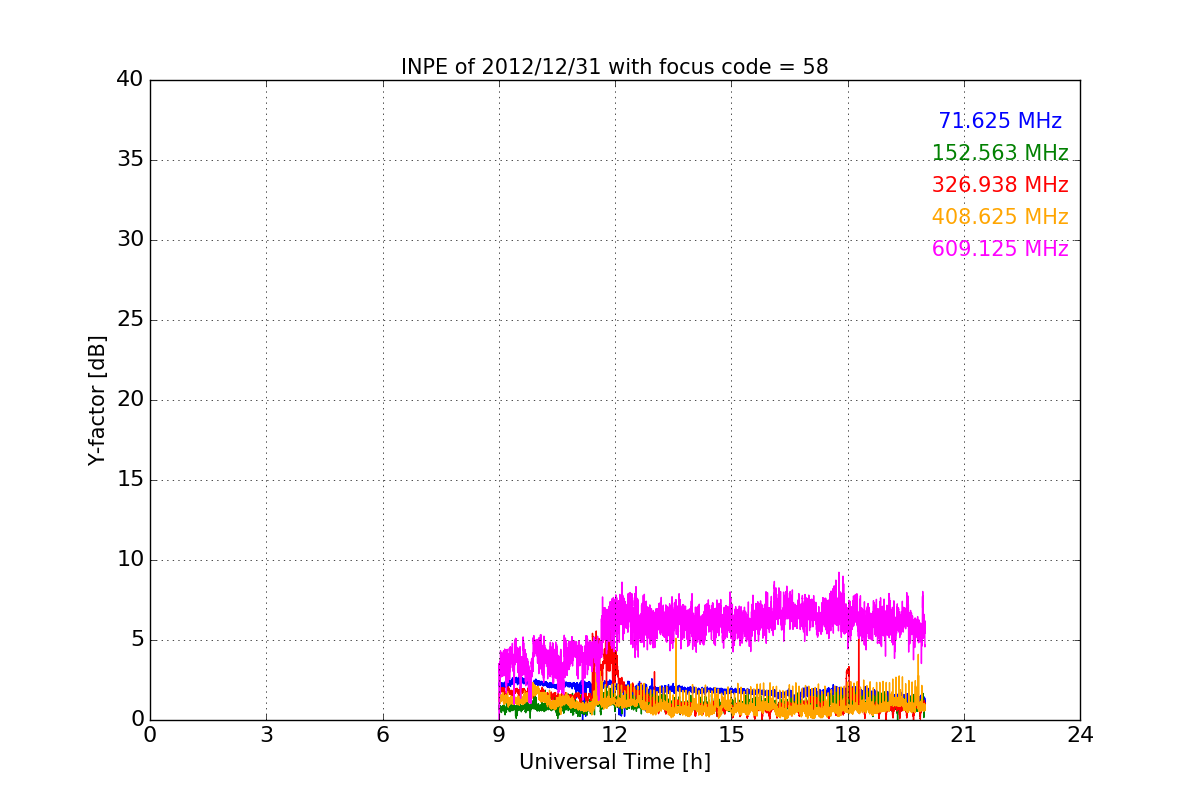Click the x-axis tick label 12
1200x800 pixels.
[x=615, y=735]
